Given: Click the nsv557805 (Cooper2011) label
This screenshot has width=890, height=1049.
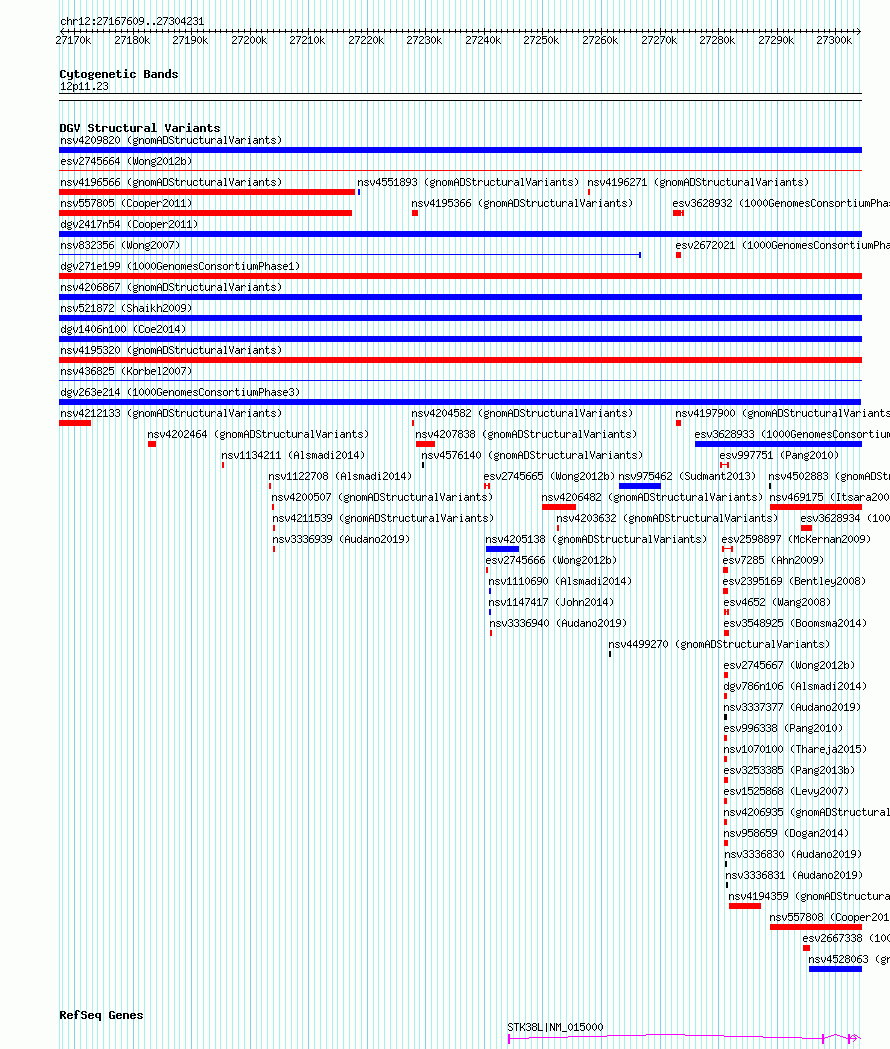Looking at the screenshot, I should point(126,203).
